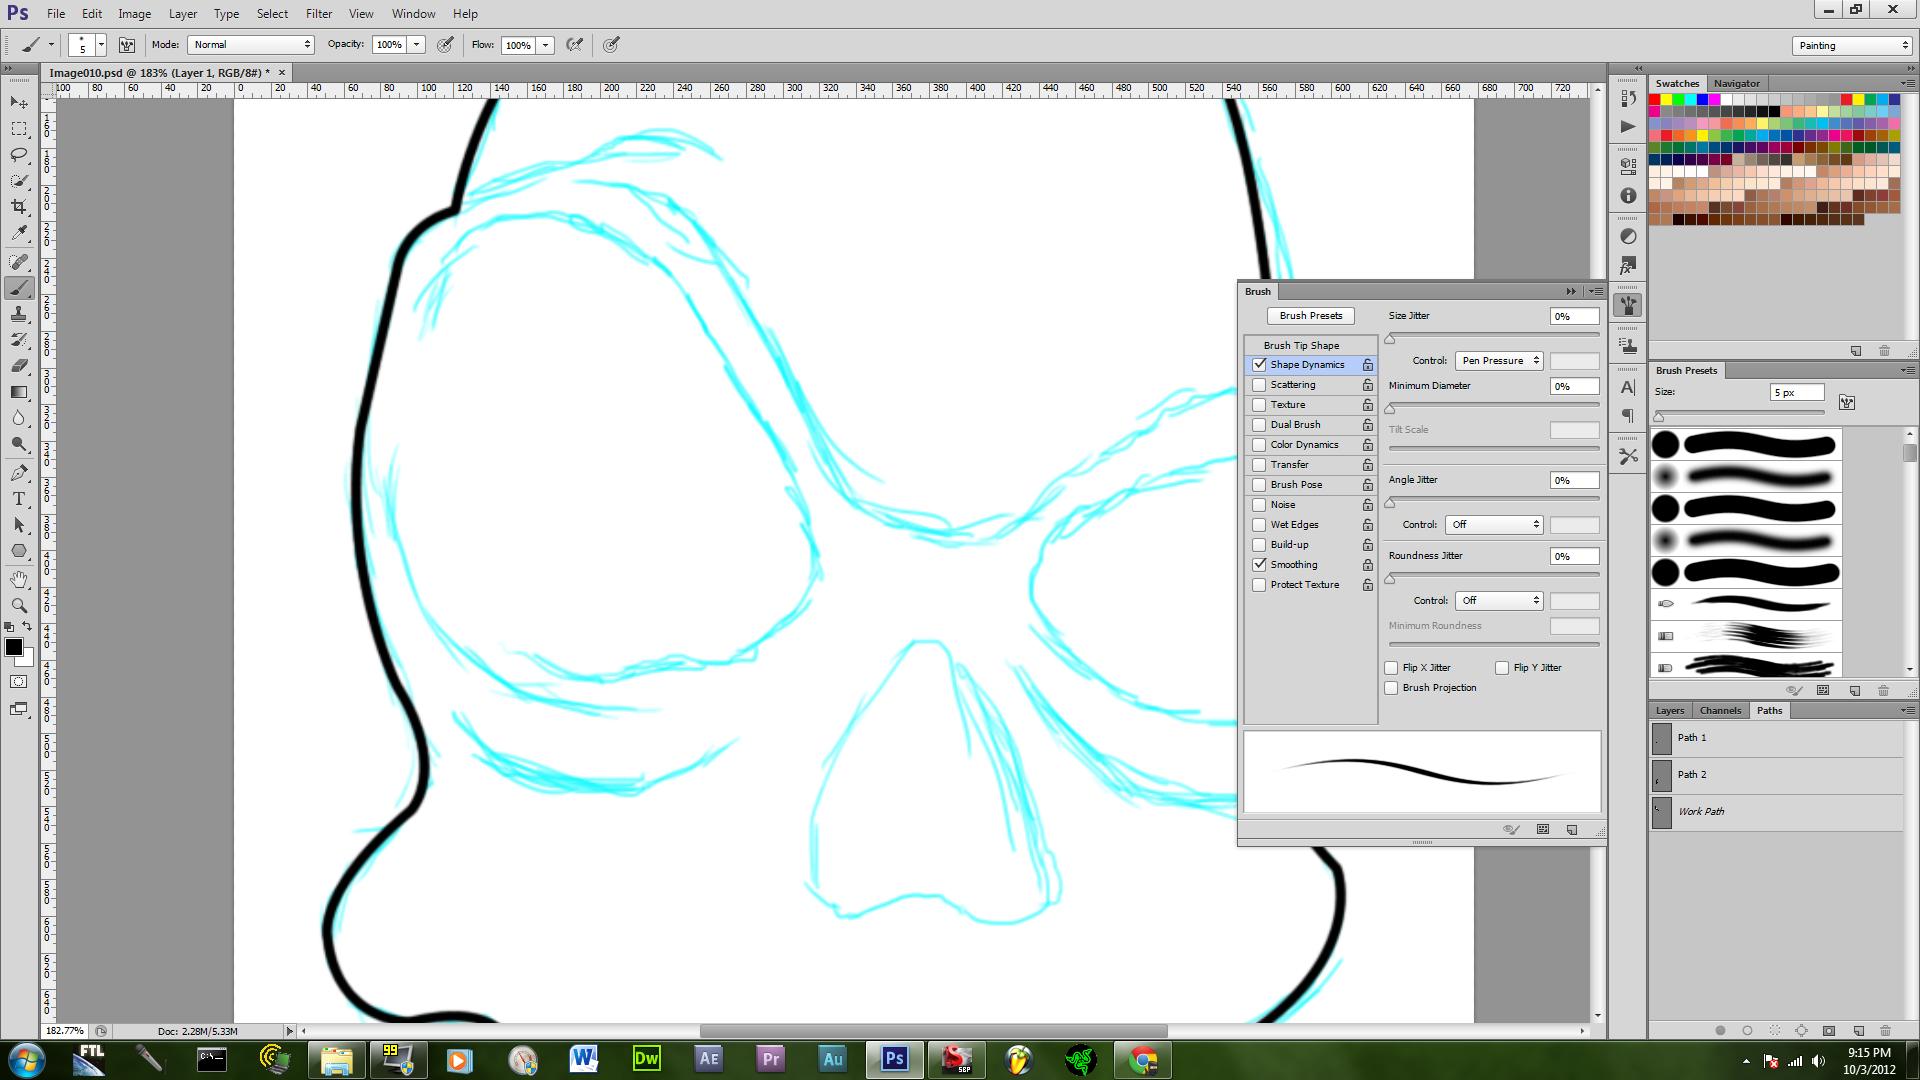Open the Character panel icon
1920x1080 pixels.
[1628, 388]
